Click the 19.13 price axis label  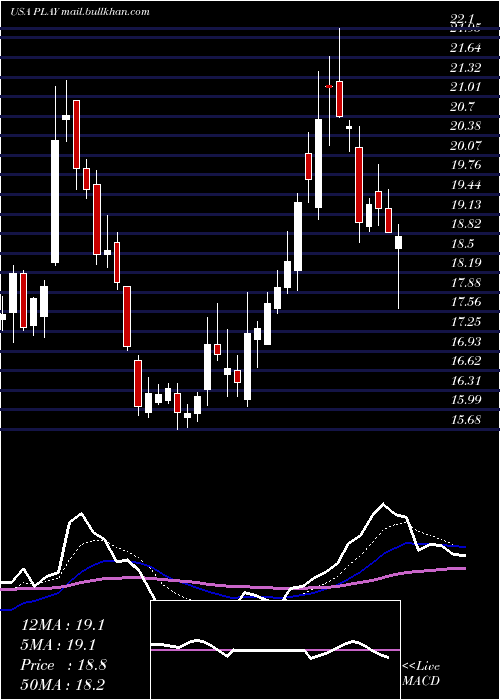click(x=466, y=204)
